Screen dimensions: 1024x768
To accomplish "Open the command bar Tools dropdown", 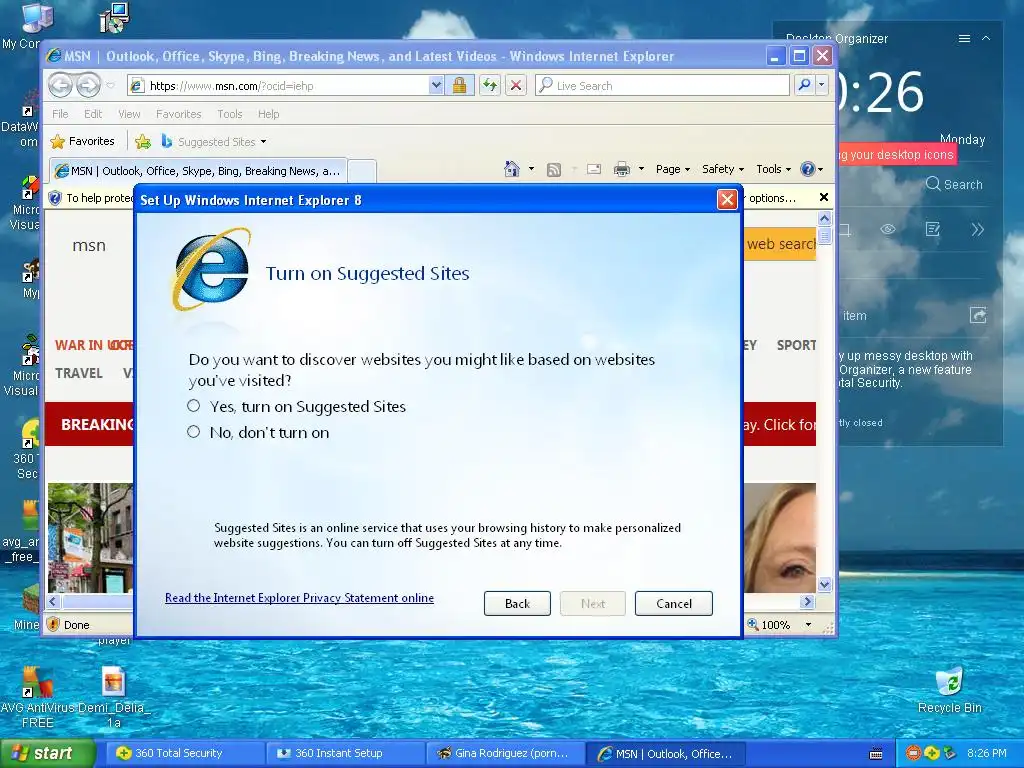I will pos(773,169).
